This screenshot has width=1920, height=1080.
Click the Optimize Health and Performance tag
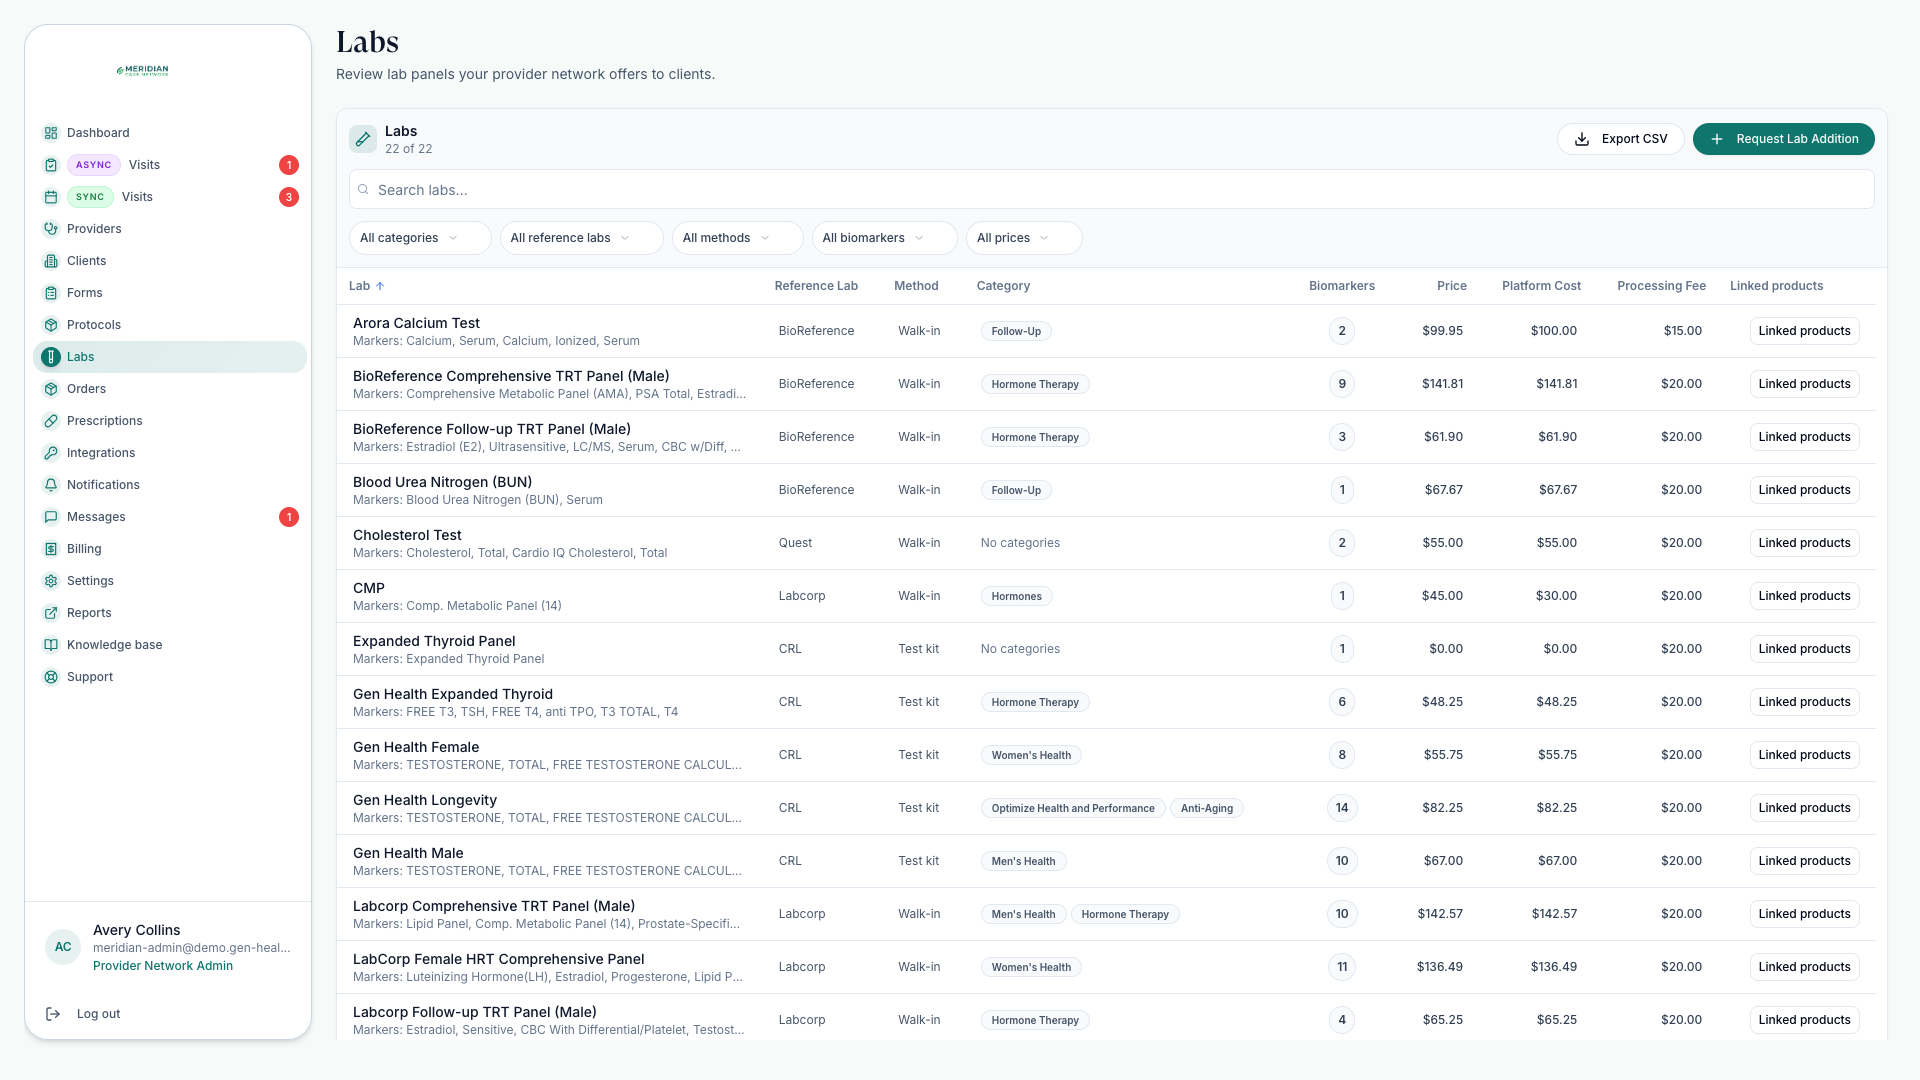coord(1072,808)
